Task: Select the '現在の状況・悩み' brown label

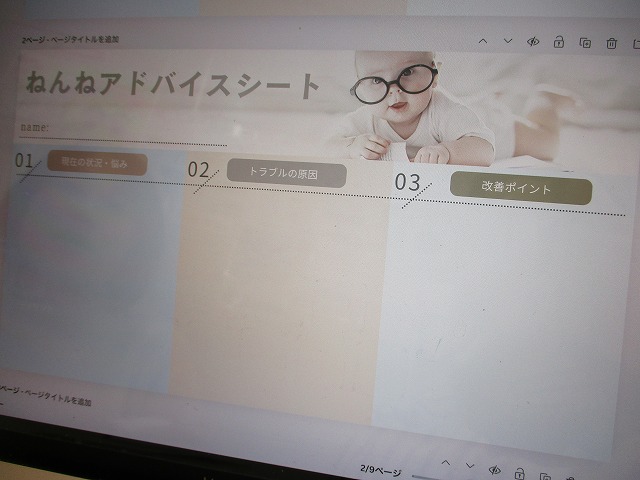Action: click(x=97, y=163)
